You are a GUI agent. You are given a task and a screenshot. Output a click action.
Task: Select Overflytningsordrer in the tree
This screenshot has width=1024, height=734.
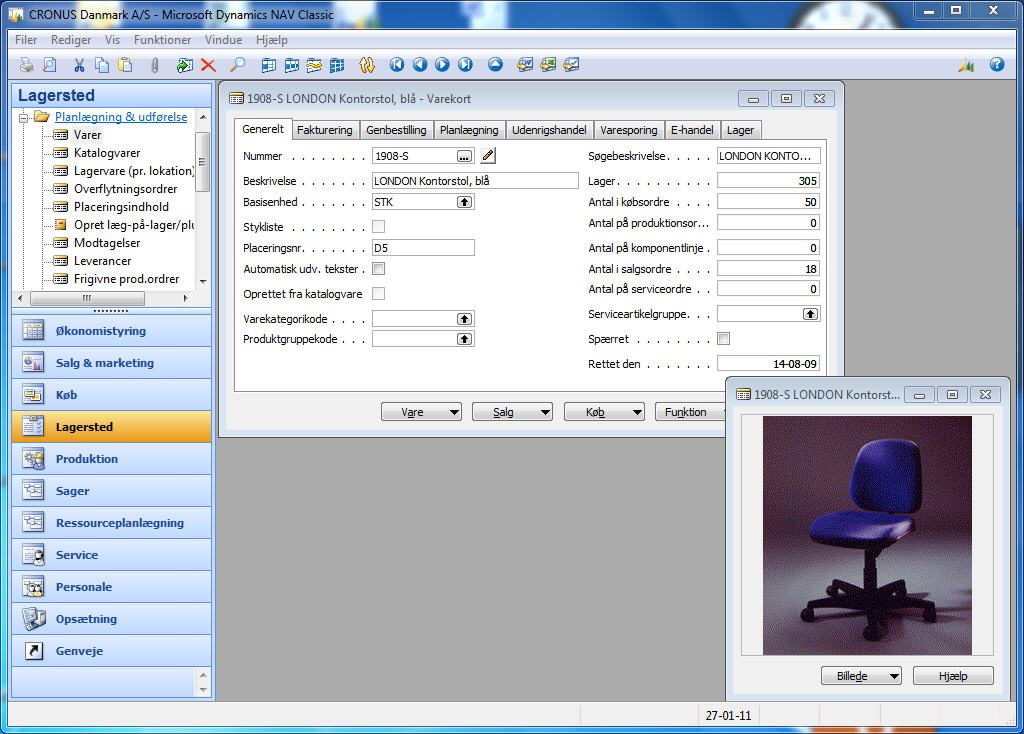click(125, 189)
